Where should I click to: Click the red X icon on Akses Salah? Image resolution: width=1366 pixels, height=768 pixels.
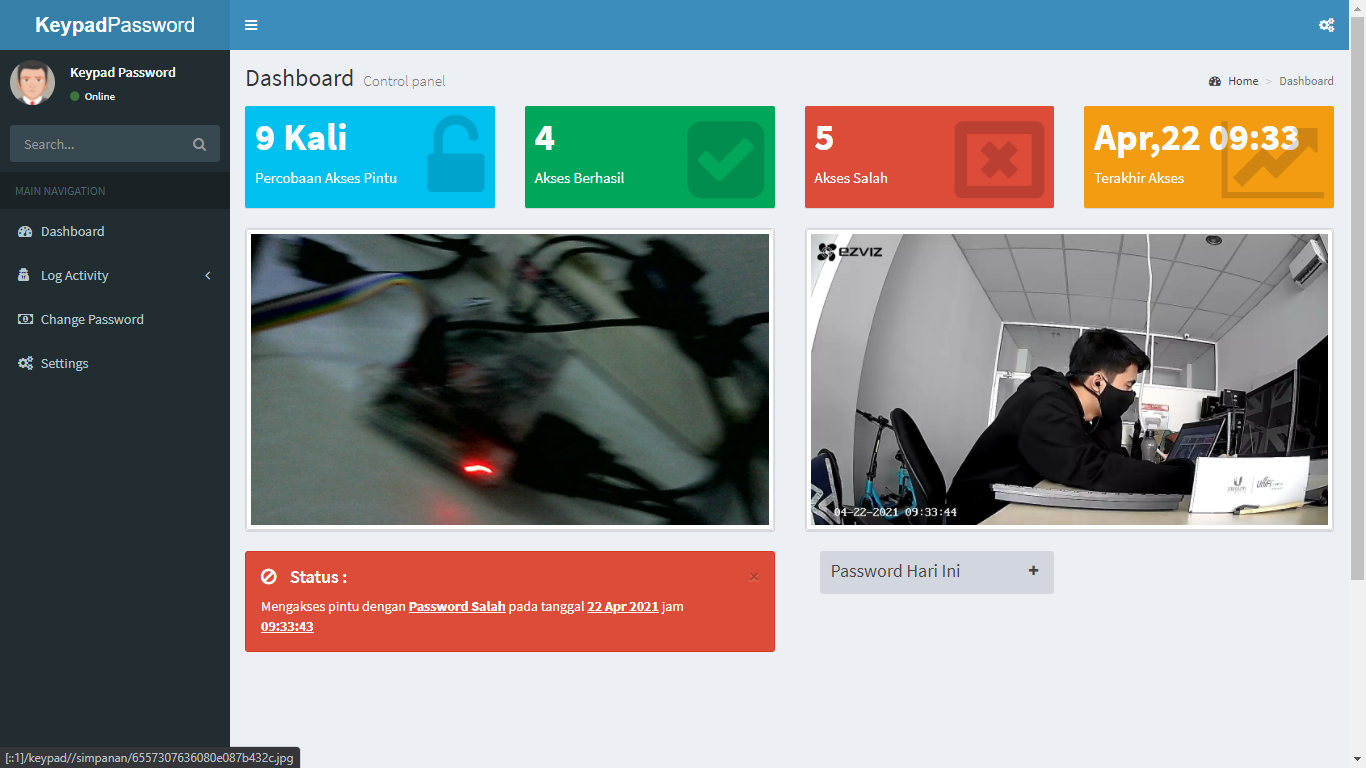(998, 158)
